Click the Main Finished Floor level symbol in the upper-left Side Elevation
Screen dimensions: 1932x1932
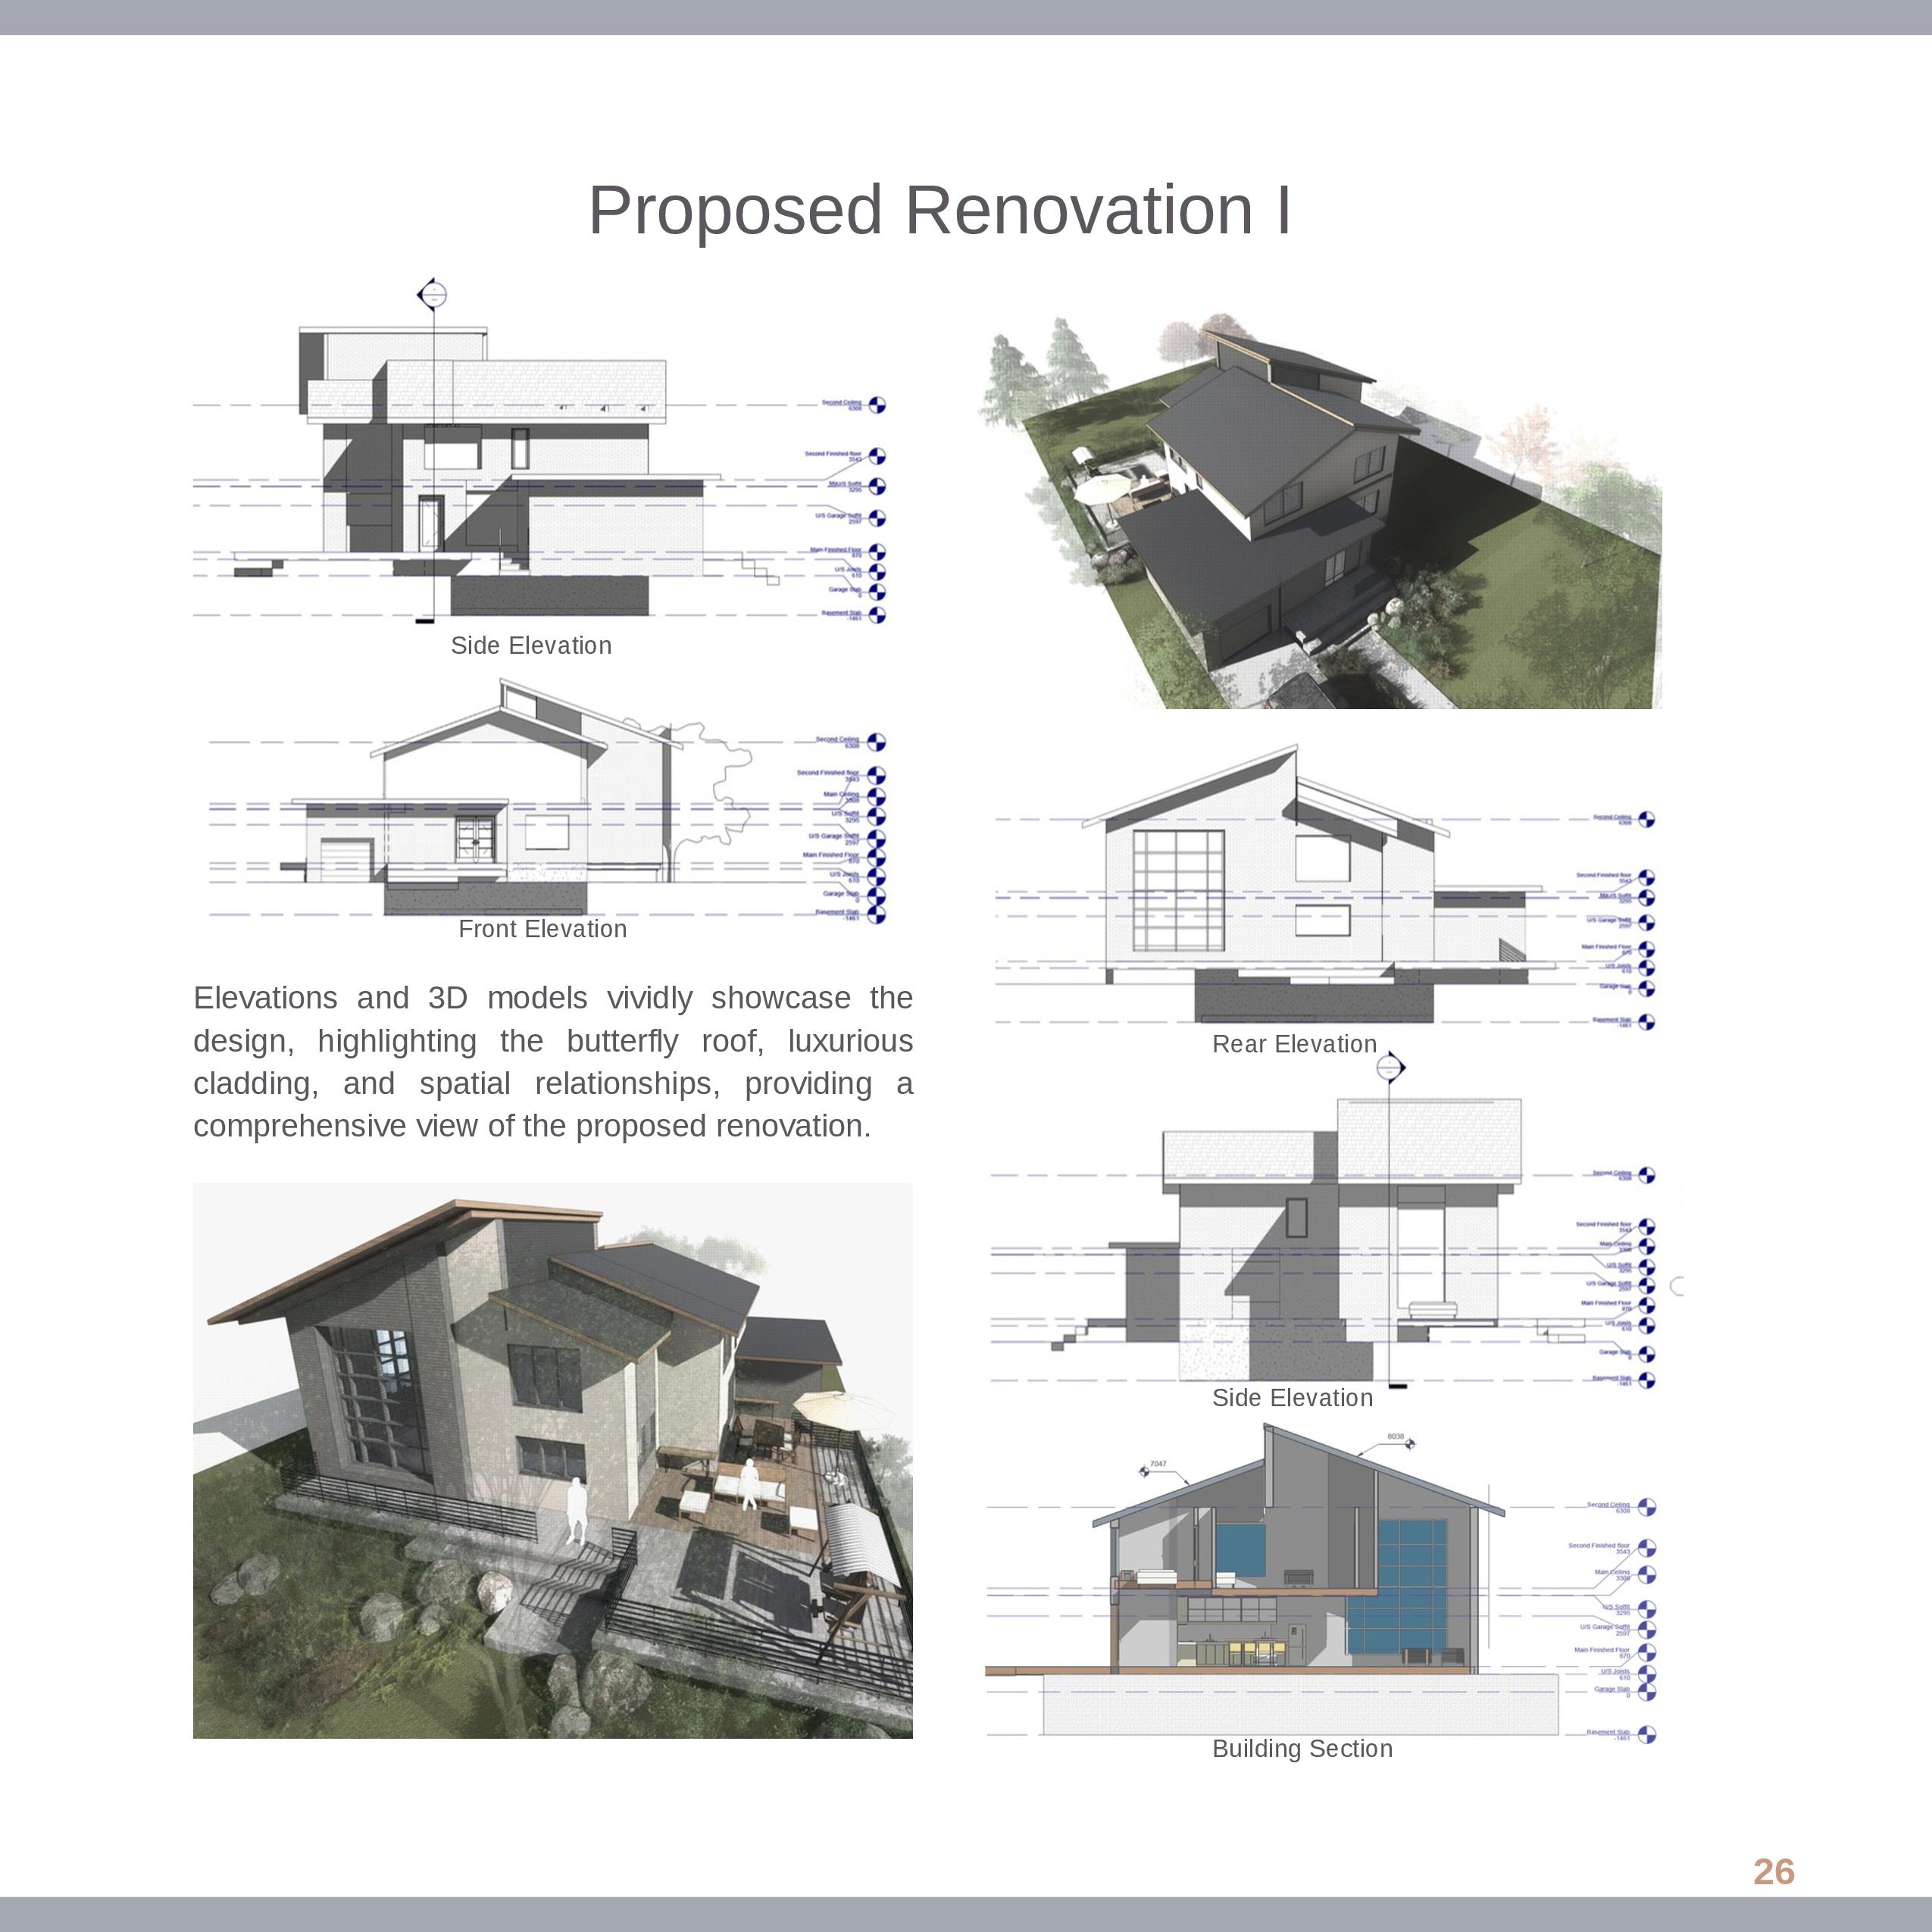click(x=877, y=552)
